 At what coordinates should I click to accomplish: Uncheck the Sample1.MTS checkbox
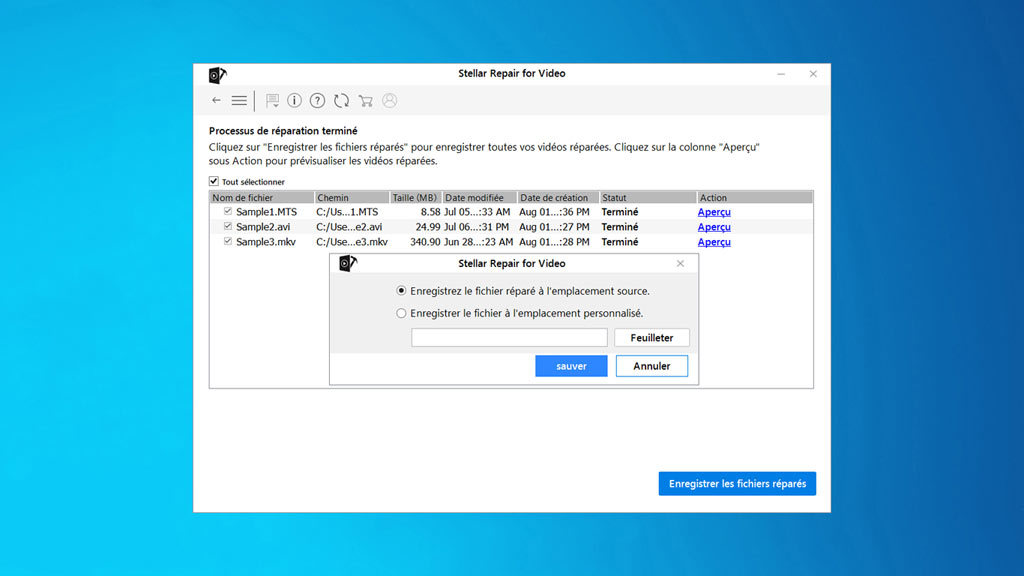pyautogui.click(x=228, y=211)
